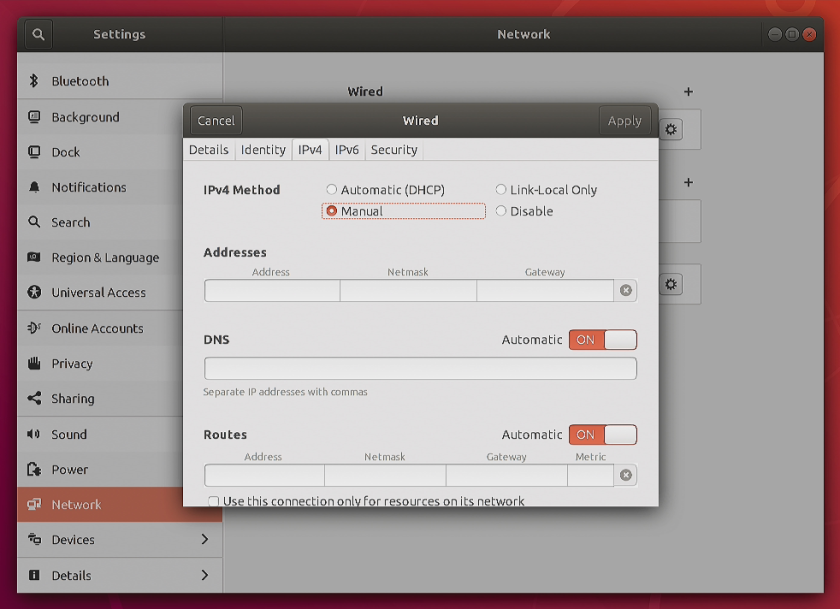The width and height of the screenshot is (840, 610).
Task: Click the Sound speaker icon in sidebar
Action: point(34,435)
